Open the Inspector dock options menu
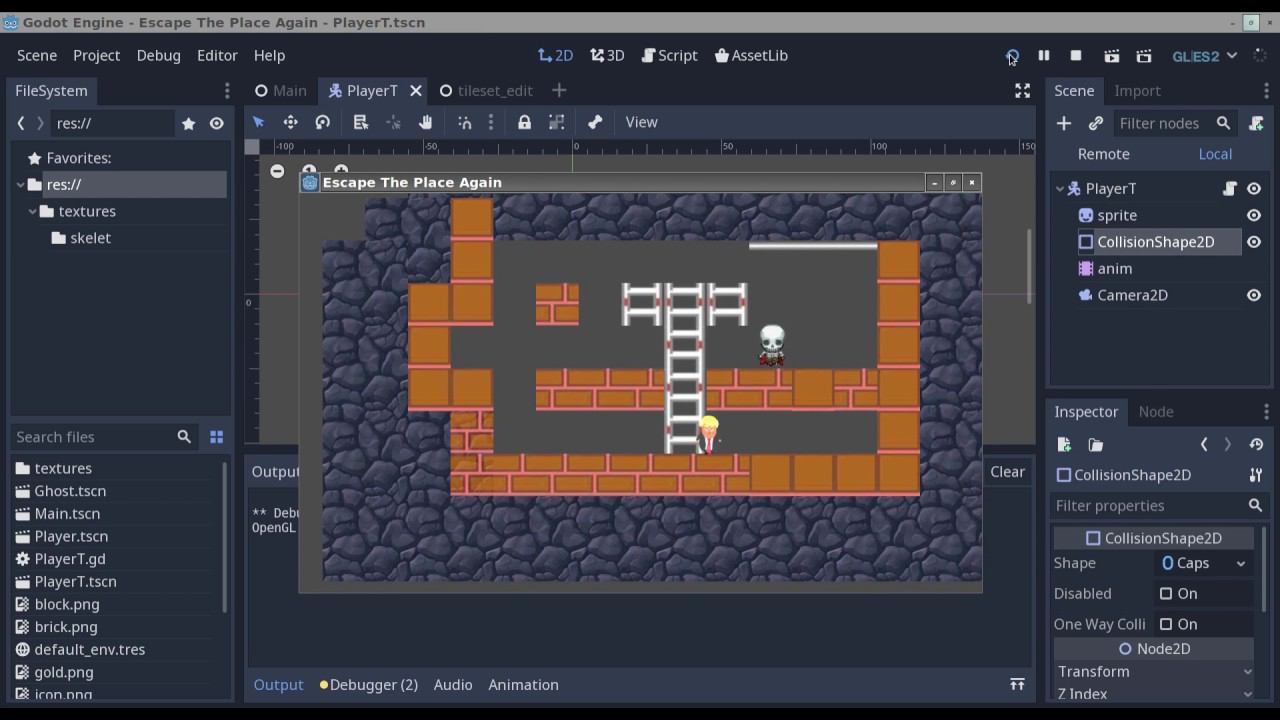This screenshot has height=720, width=1280. point(1266,412)
